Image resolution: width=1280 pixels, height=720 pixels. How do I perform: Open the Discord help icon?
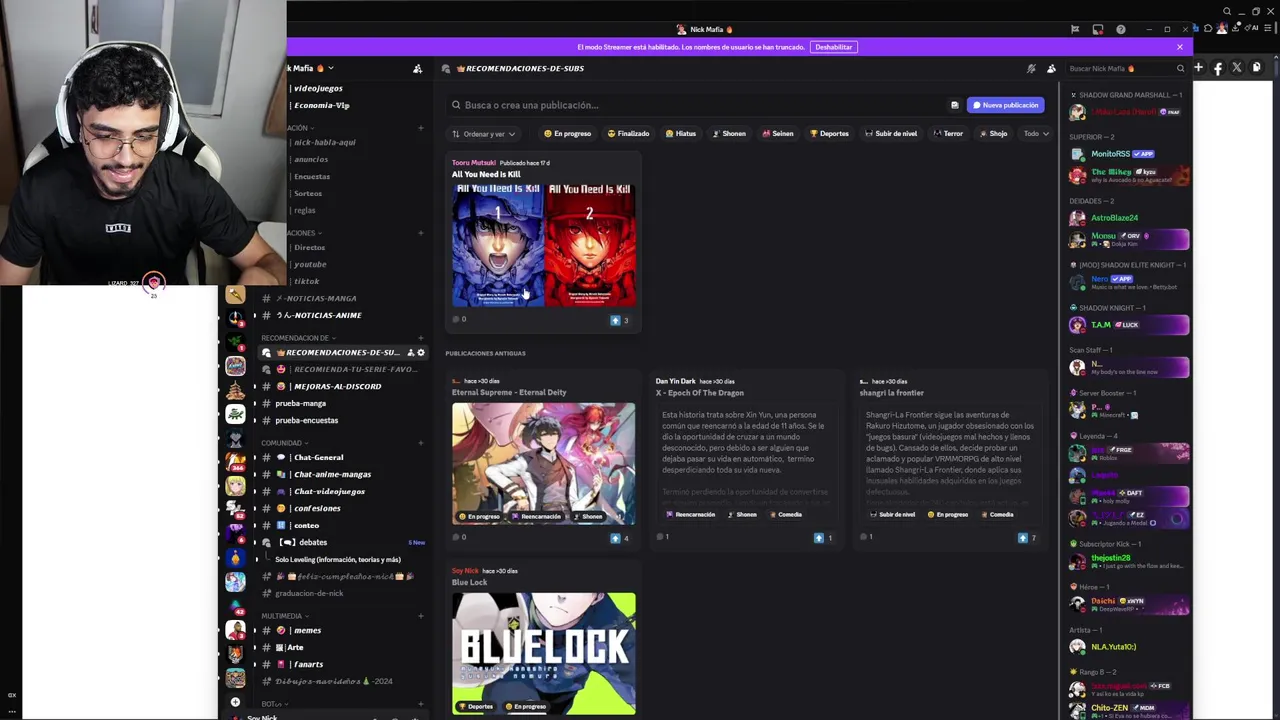(x=1120, y=29)
